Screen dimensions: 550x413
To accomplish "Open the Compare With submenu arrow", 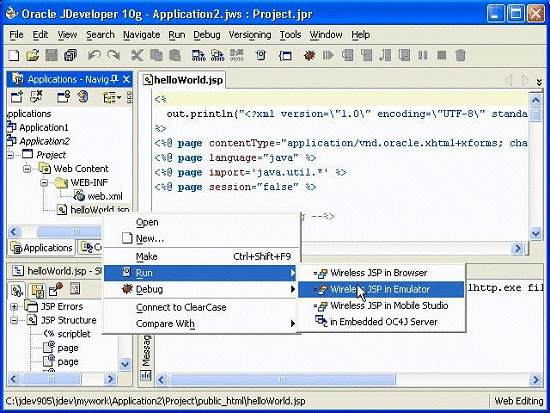I will tap(292, 324).
